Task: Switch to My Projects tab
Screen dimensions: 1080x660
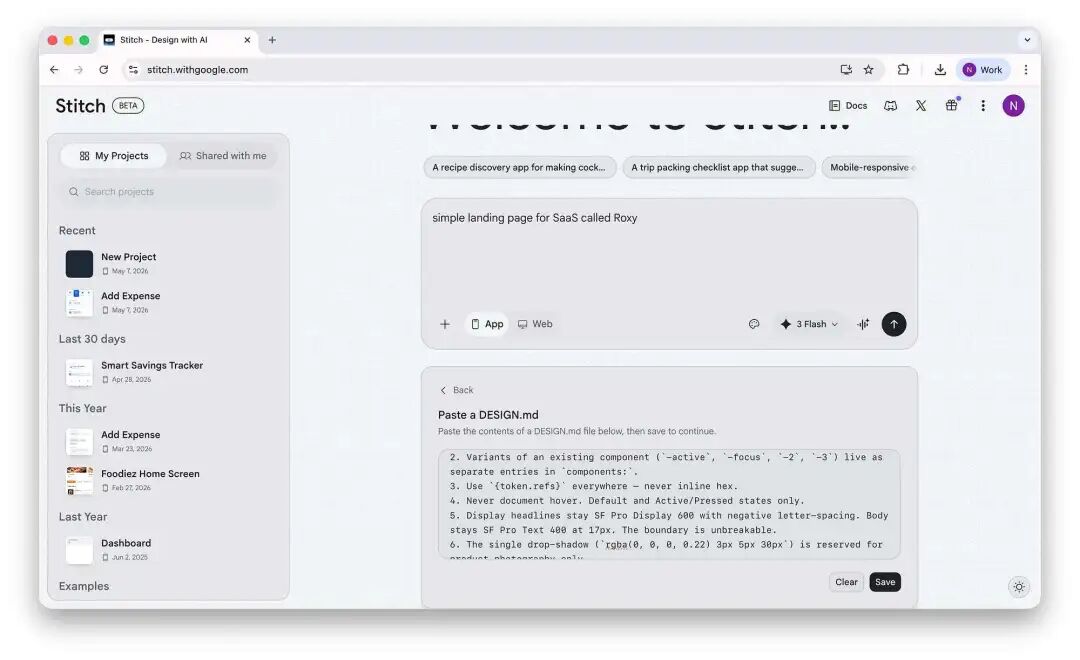Action: tap(114, 156)
